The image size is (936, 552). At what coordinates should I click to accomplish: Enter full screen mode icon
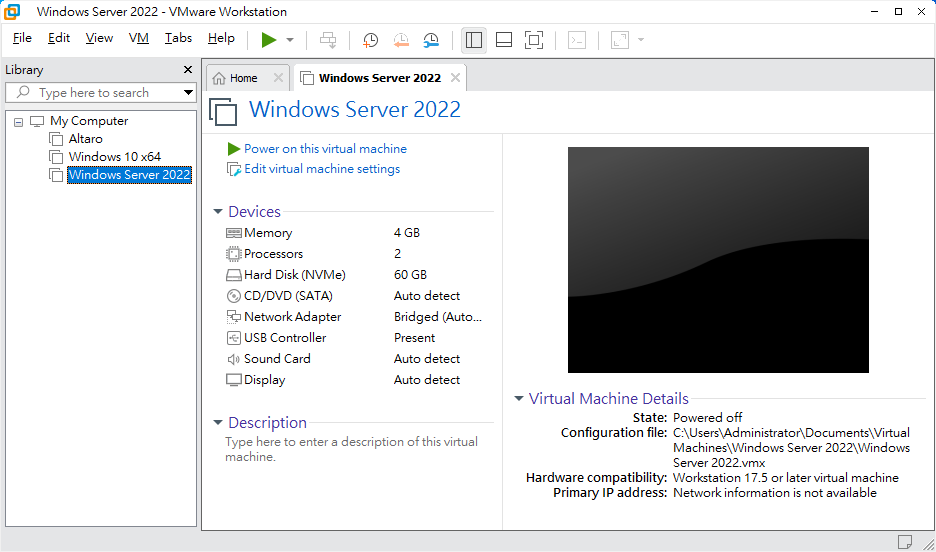click(534, 40)
